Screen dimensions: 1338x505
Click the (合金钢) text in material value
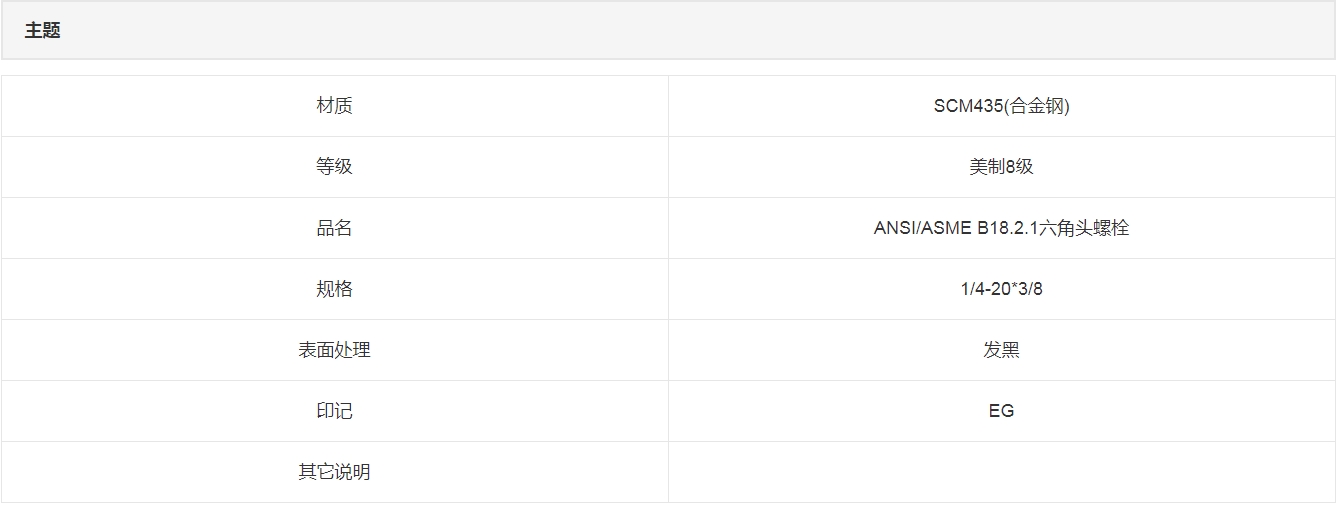pyautogui.click(x=1037, y=106)
